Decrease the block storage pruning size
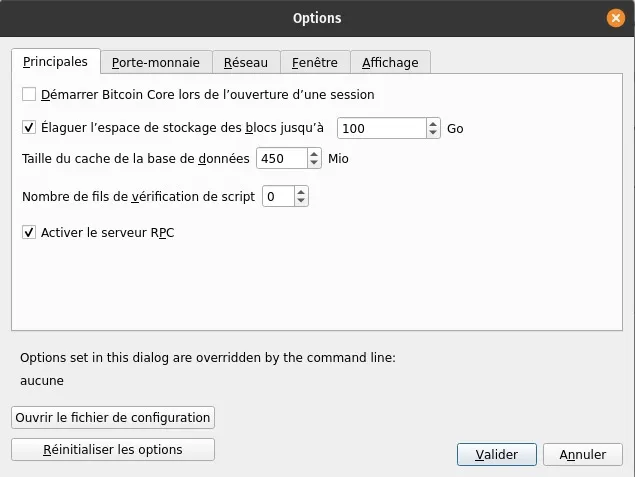The image size is (635, 477). point(433,133)
